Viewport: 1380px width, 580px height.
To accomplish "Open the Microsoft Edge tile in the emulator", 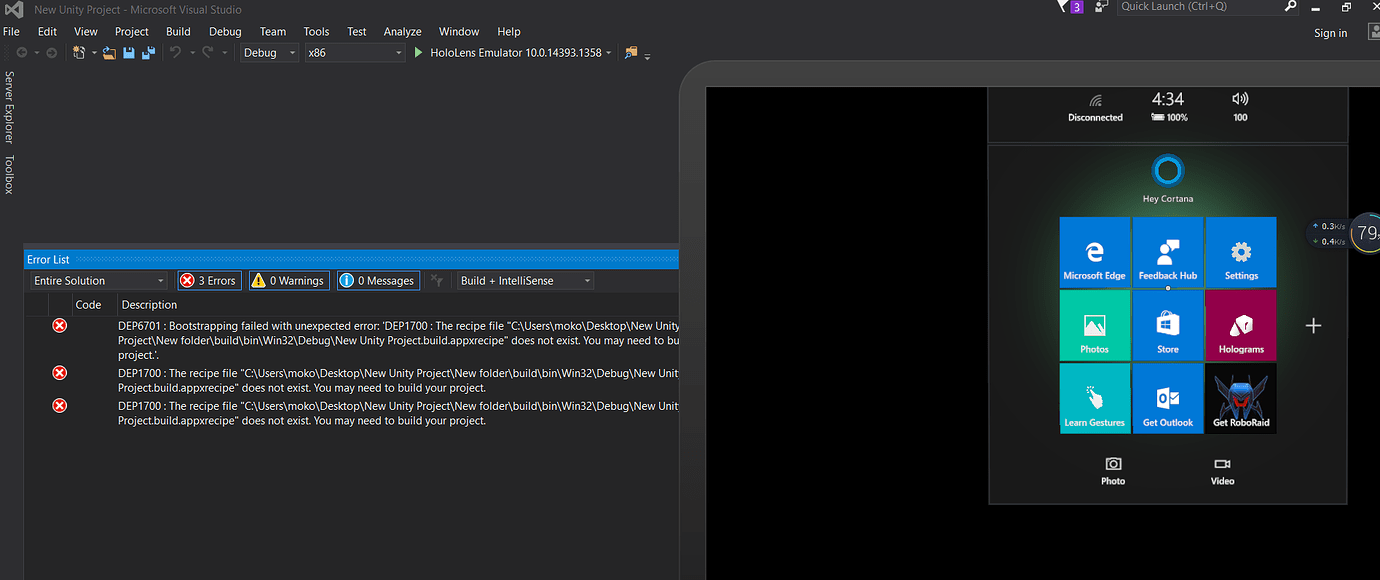I will click(1094, 251).
